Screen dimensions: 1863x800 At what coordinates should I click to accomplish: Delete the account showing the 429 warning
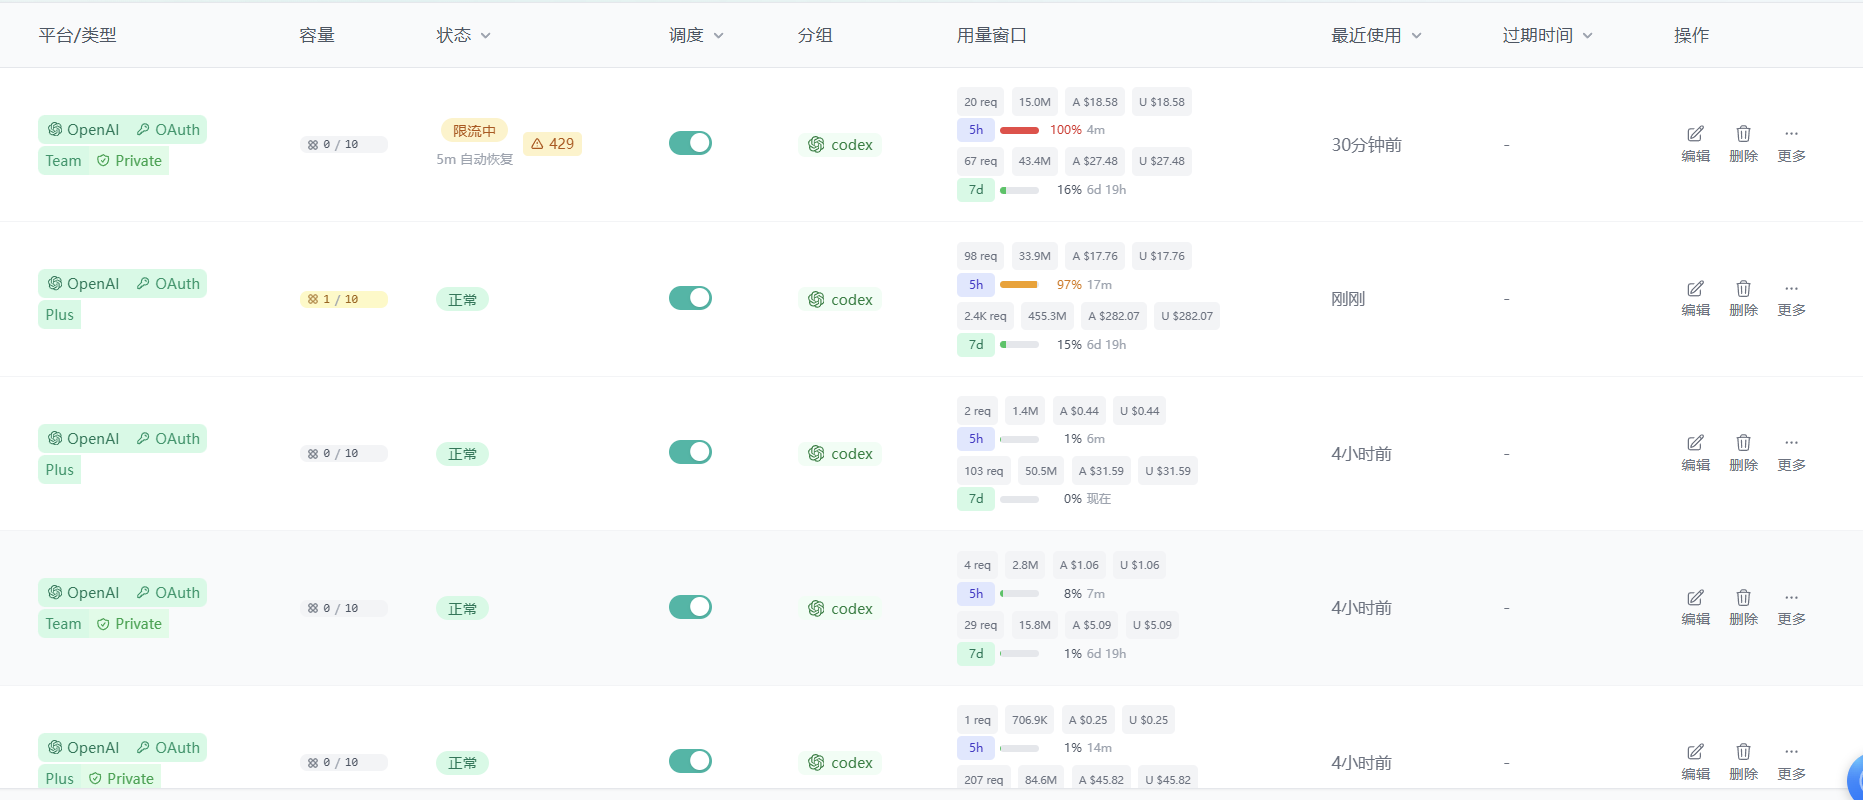[x=1743, y=144]
